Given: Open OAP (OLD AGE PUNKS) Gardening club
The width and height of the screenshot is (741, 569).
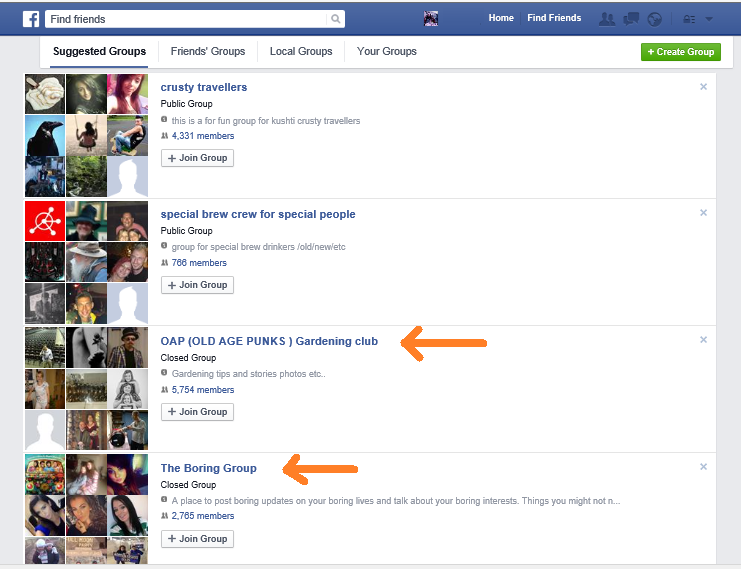Looking at the screenshot, I should [x=269, y=341].
